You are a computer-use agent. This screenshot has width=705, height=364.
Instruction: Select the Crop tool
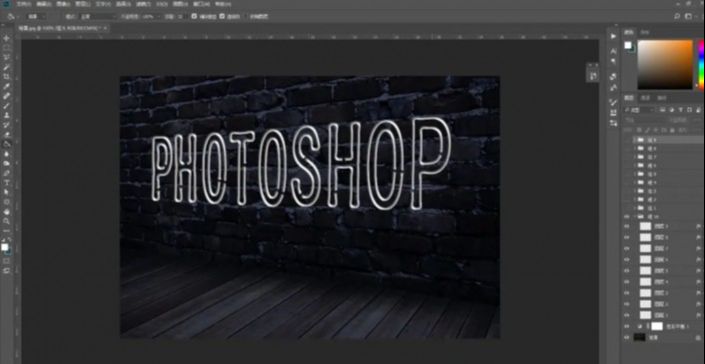coord(6,76)
